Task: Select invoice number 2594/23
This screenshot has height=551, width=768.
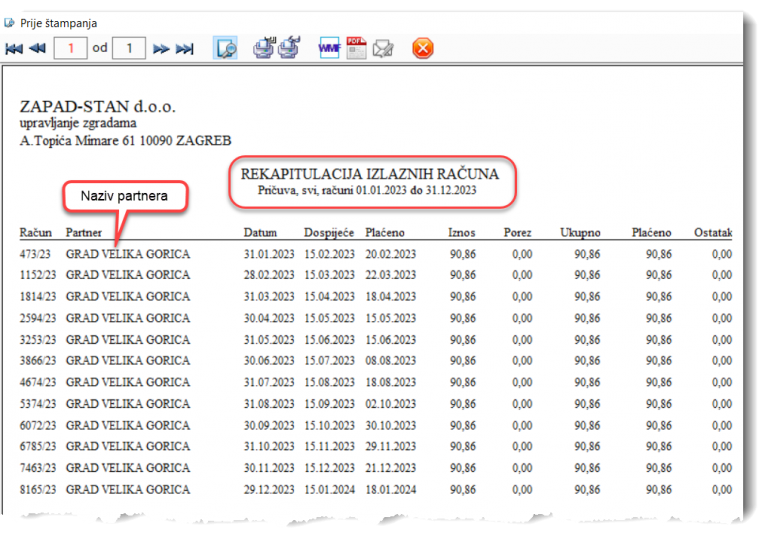Action: 38,318
